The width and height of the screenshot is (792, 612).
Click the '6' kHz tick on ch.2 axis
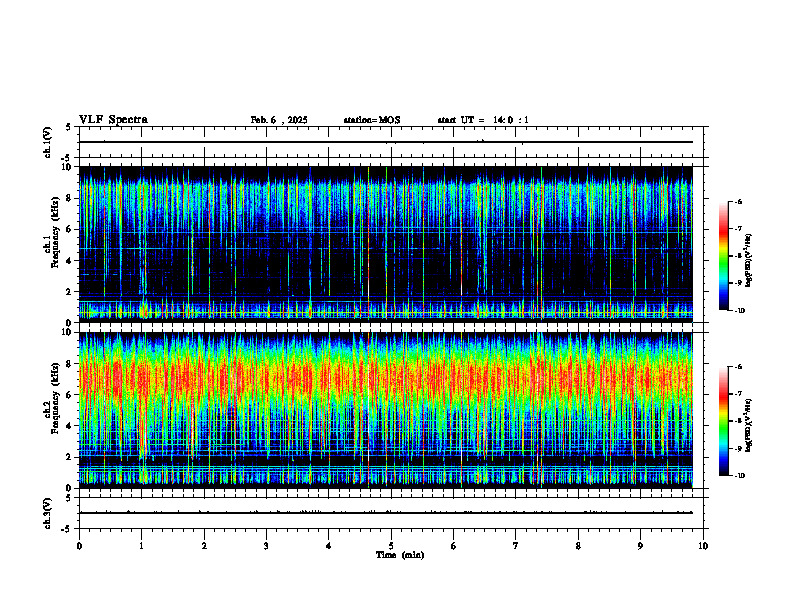point(71,395)
